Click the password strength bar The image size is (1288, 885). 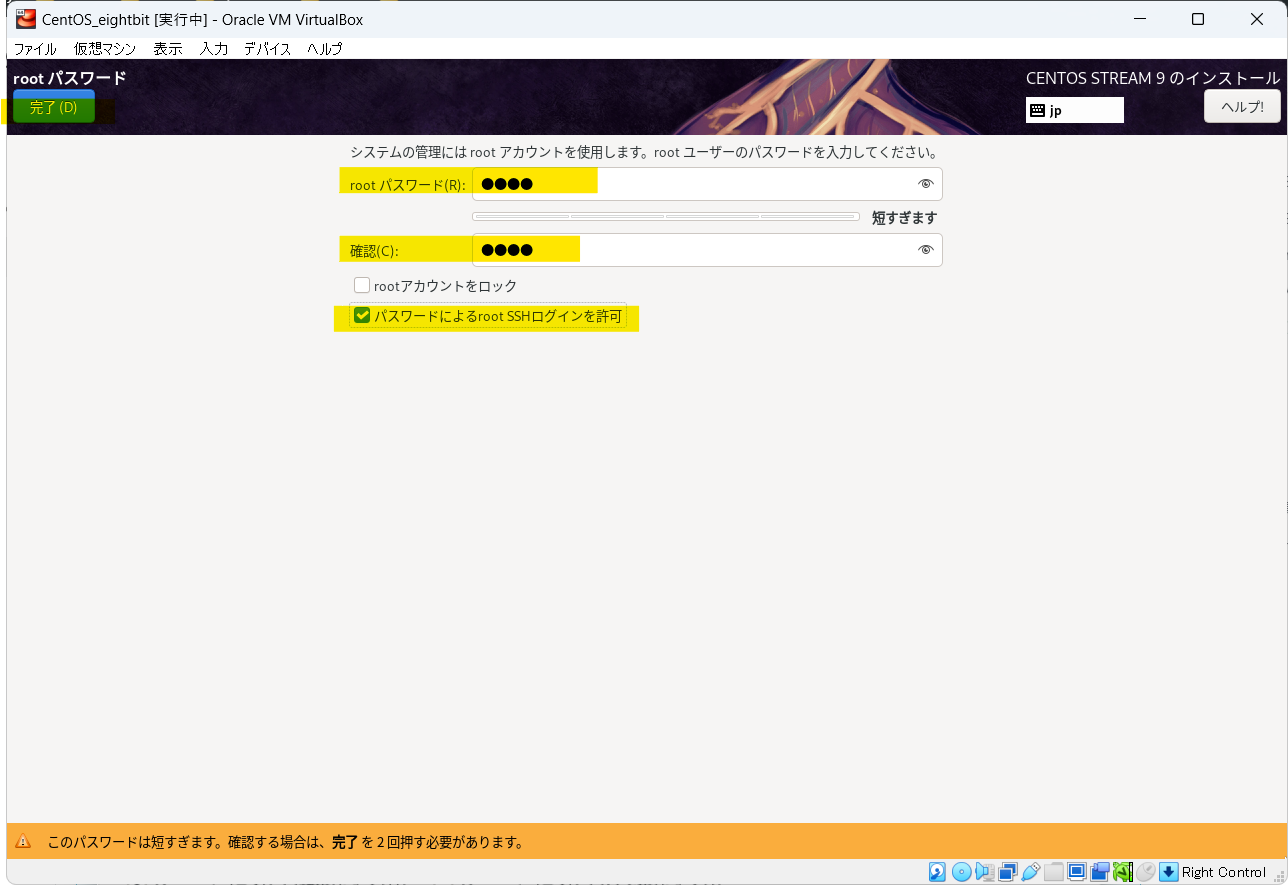(x=666, y=216)
